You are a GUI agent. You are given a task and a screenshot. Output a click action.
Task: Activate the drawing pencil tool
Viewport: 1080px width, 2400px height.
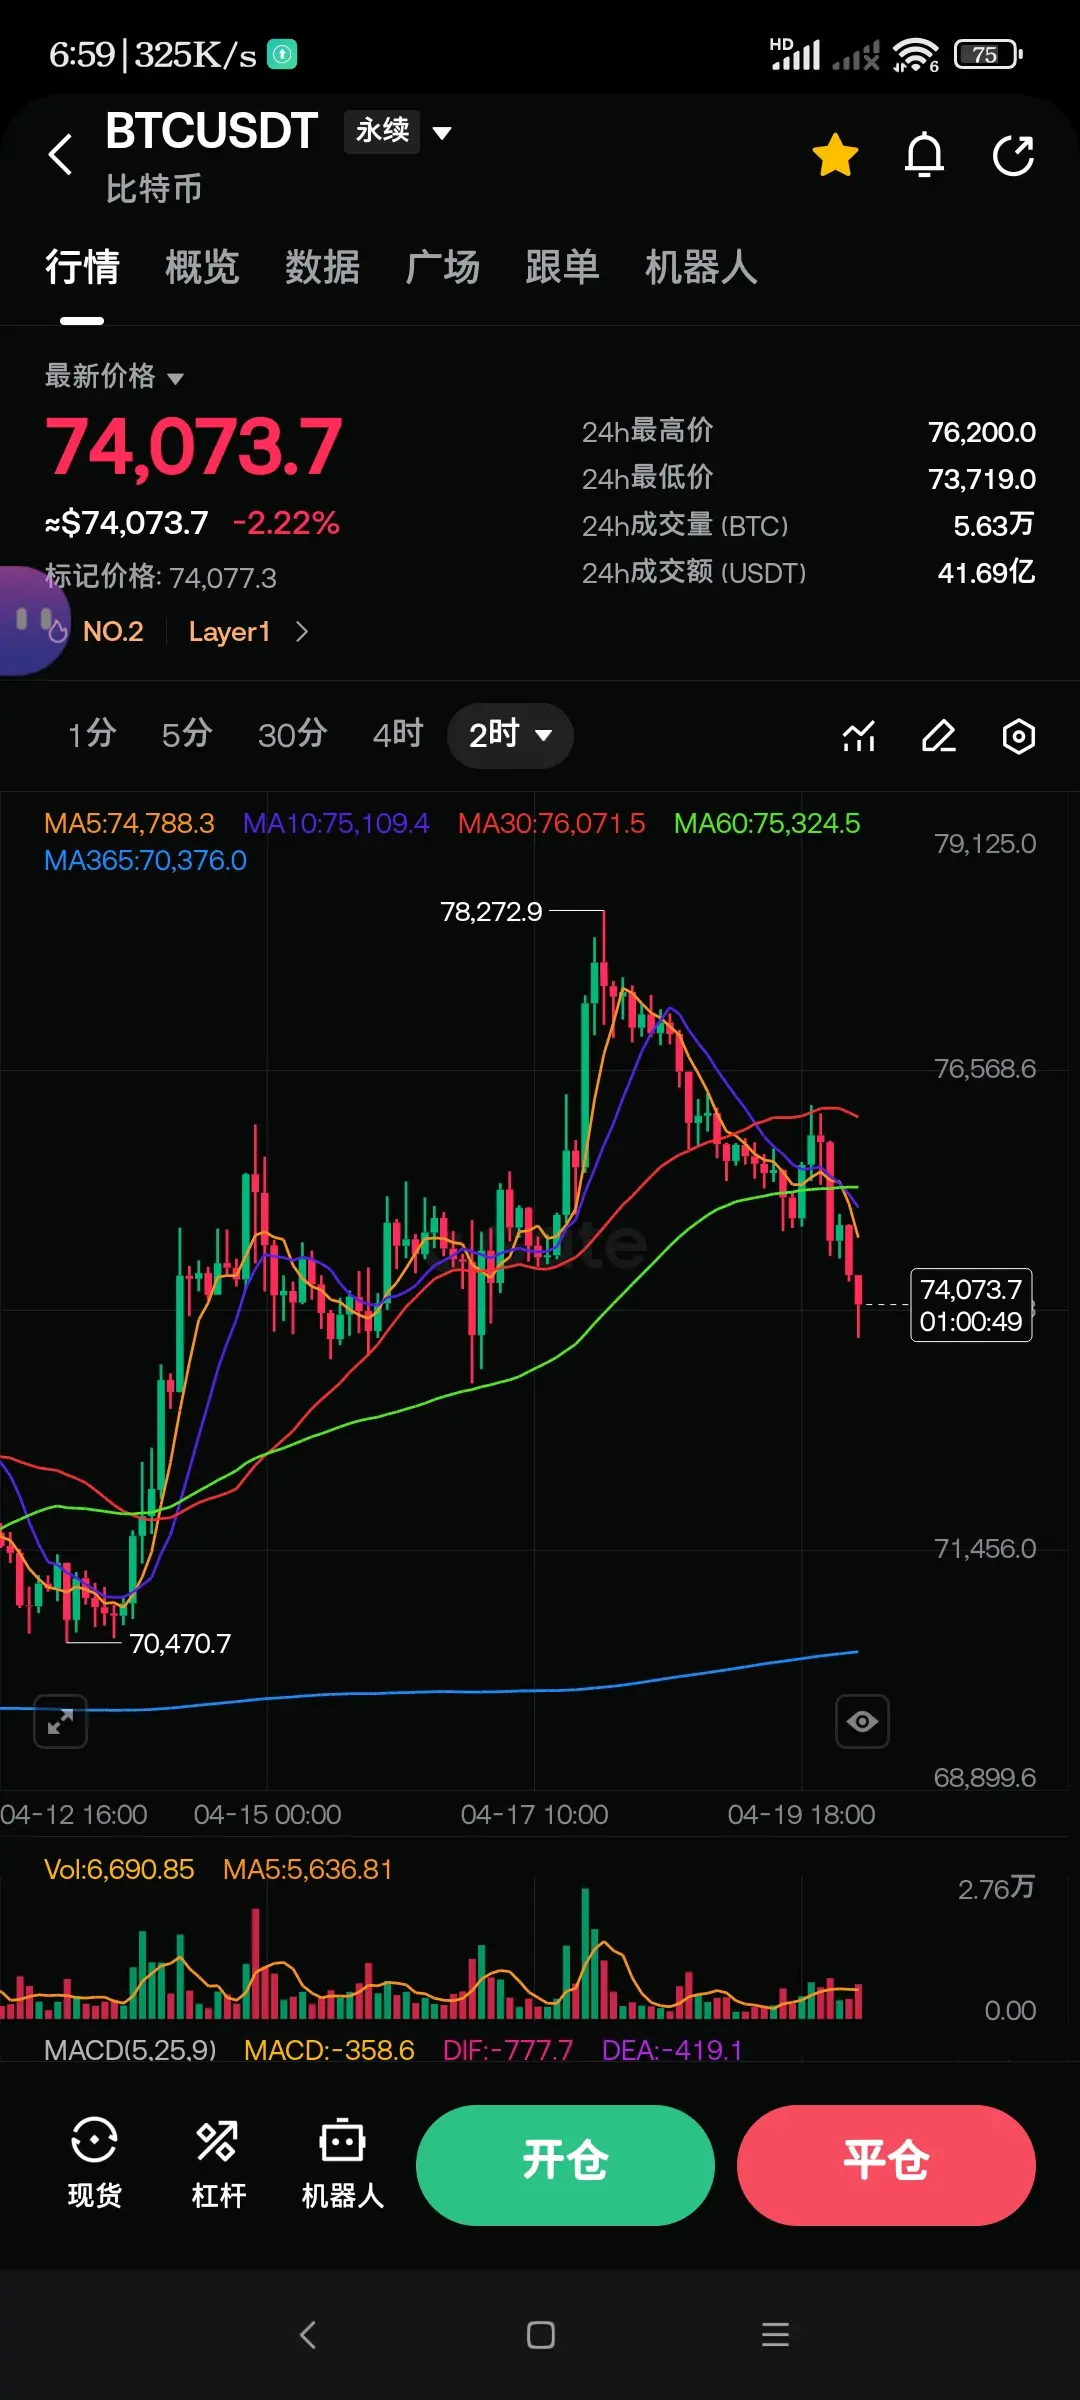pos(938,736)
